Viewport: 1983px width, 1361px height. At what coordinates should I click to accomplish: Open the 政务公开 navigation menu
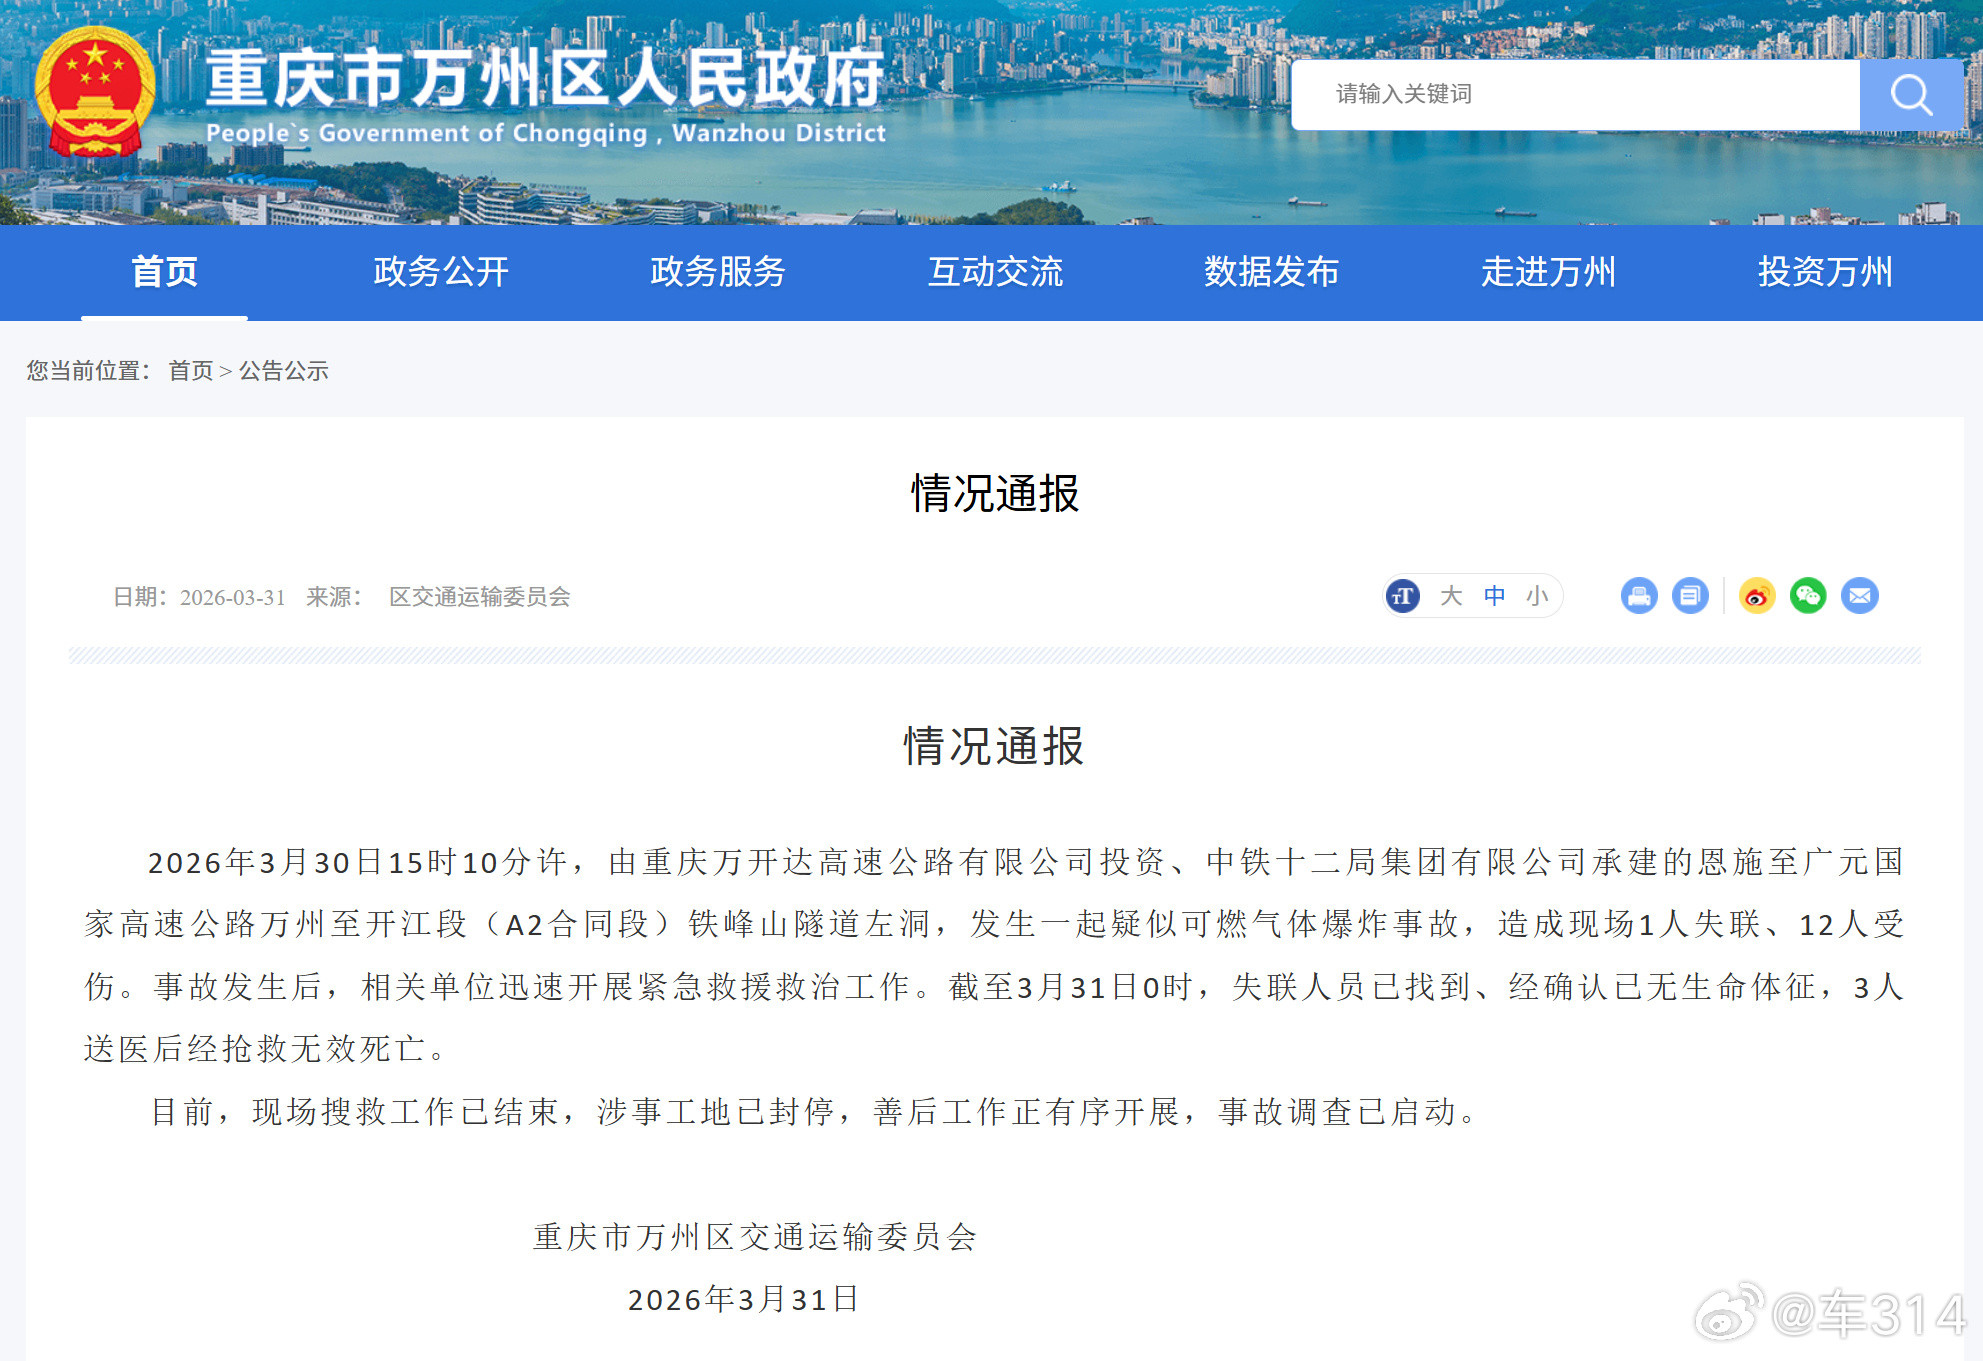[x=440, y=271]
